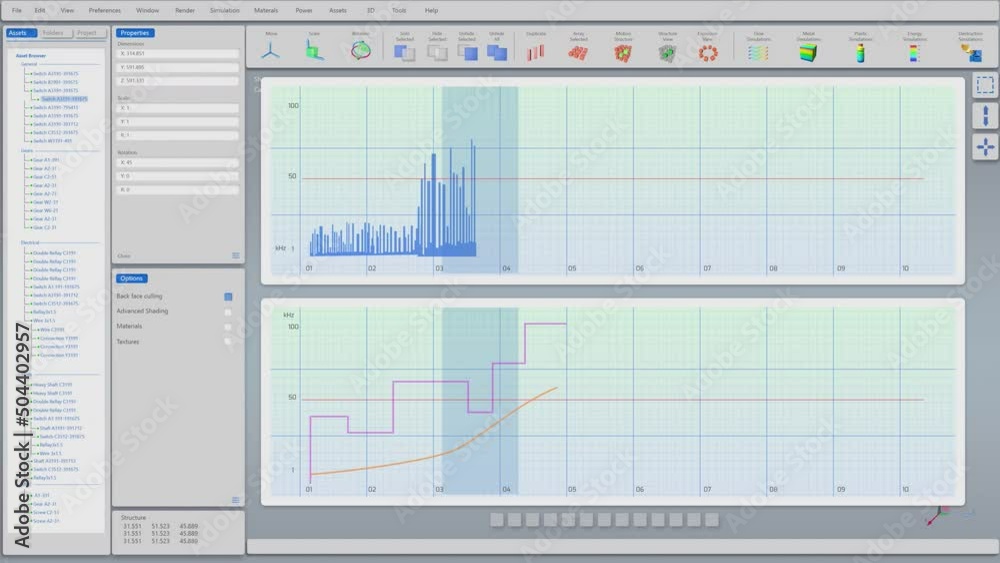Open the Materials menu
Viewport: 1000px width, 563px height.
(x=266, y=10)
